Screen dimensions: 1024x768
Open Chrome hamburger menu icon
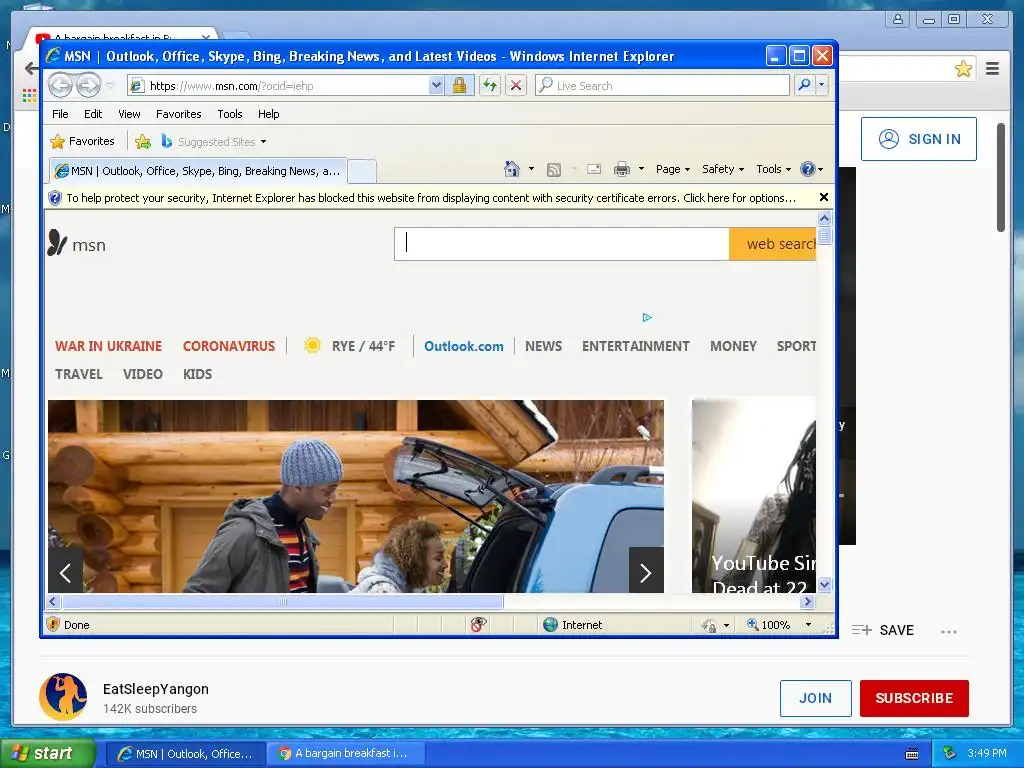993,69
